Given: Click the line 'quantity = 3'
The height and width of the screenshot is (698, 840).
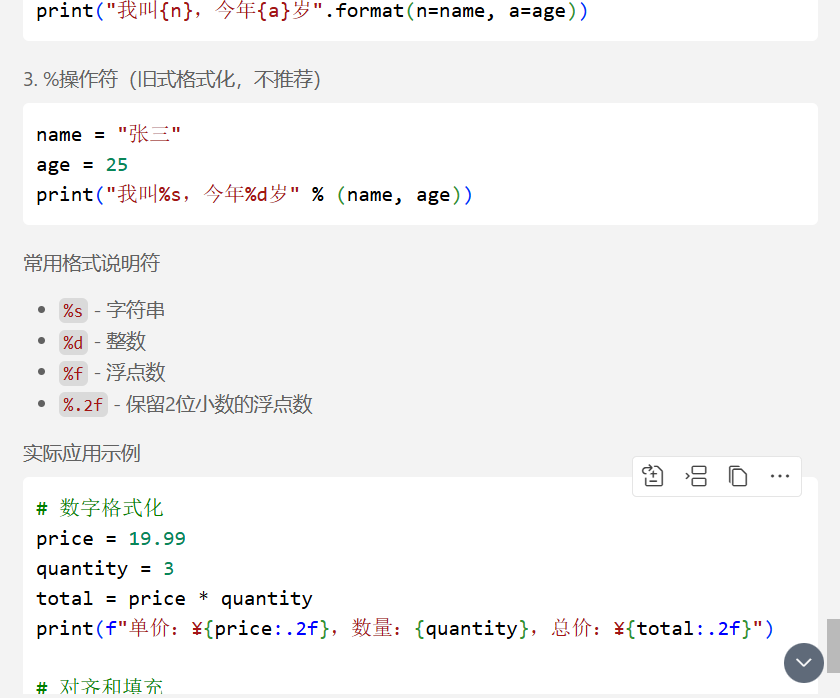Looking at the screenshot, I should point(105,568).
